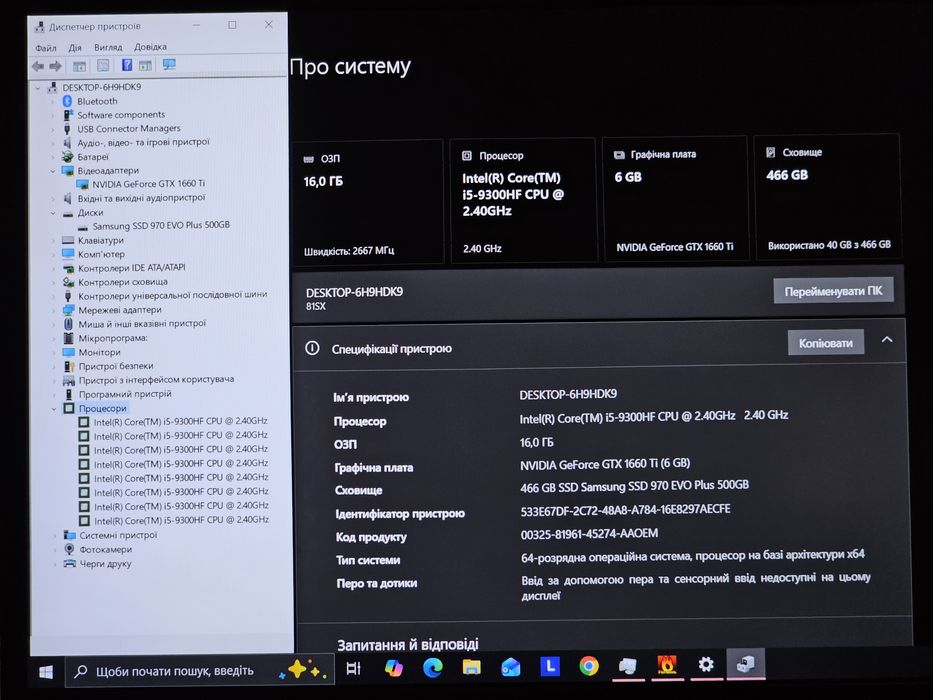Open Microsoft Edge from taskbar
933x700 pixels.
433,667
